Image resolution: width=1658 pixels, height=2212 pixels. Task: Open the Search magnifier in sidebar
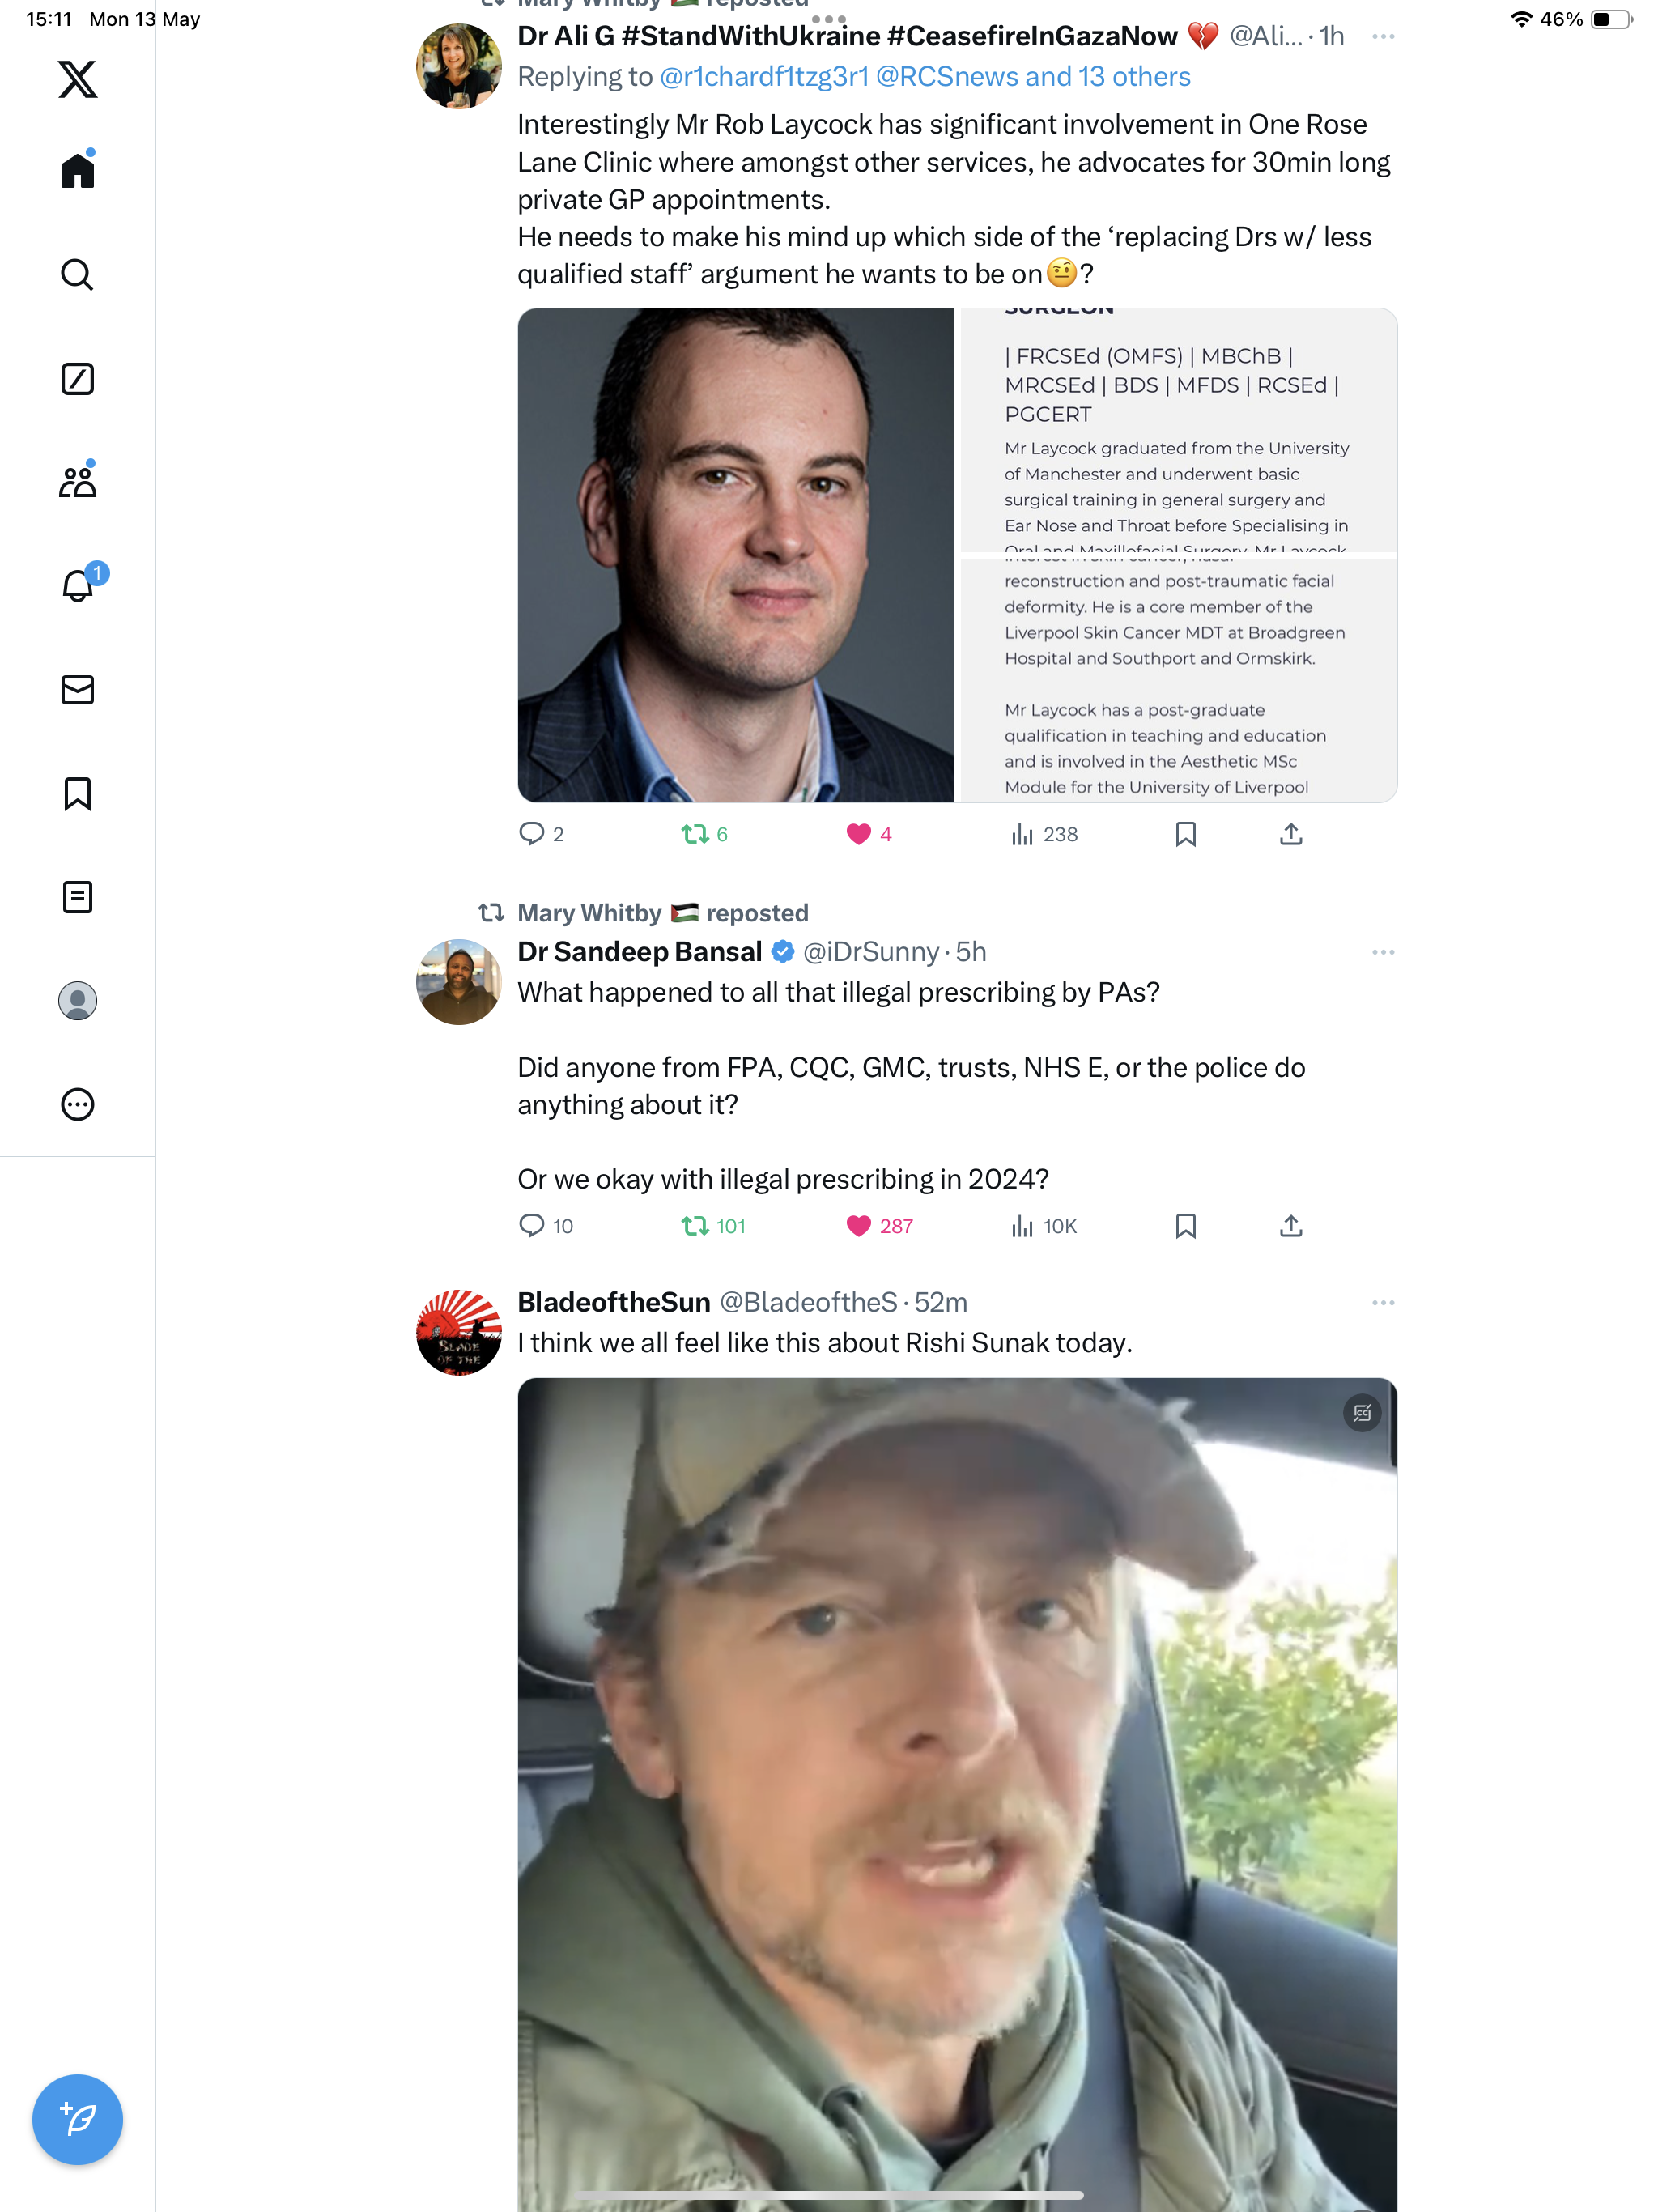[x=77, y=274]
